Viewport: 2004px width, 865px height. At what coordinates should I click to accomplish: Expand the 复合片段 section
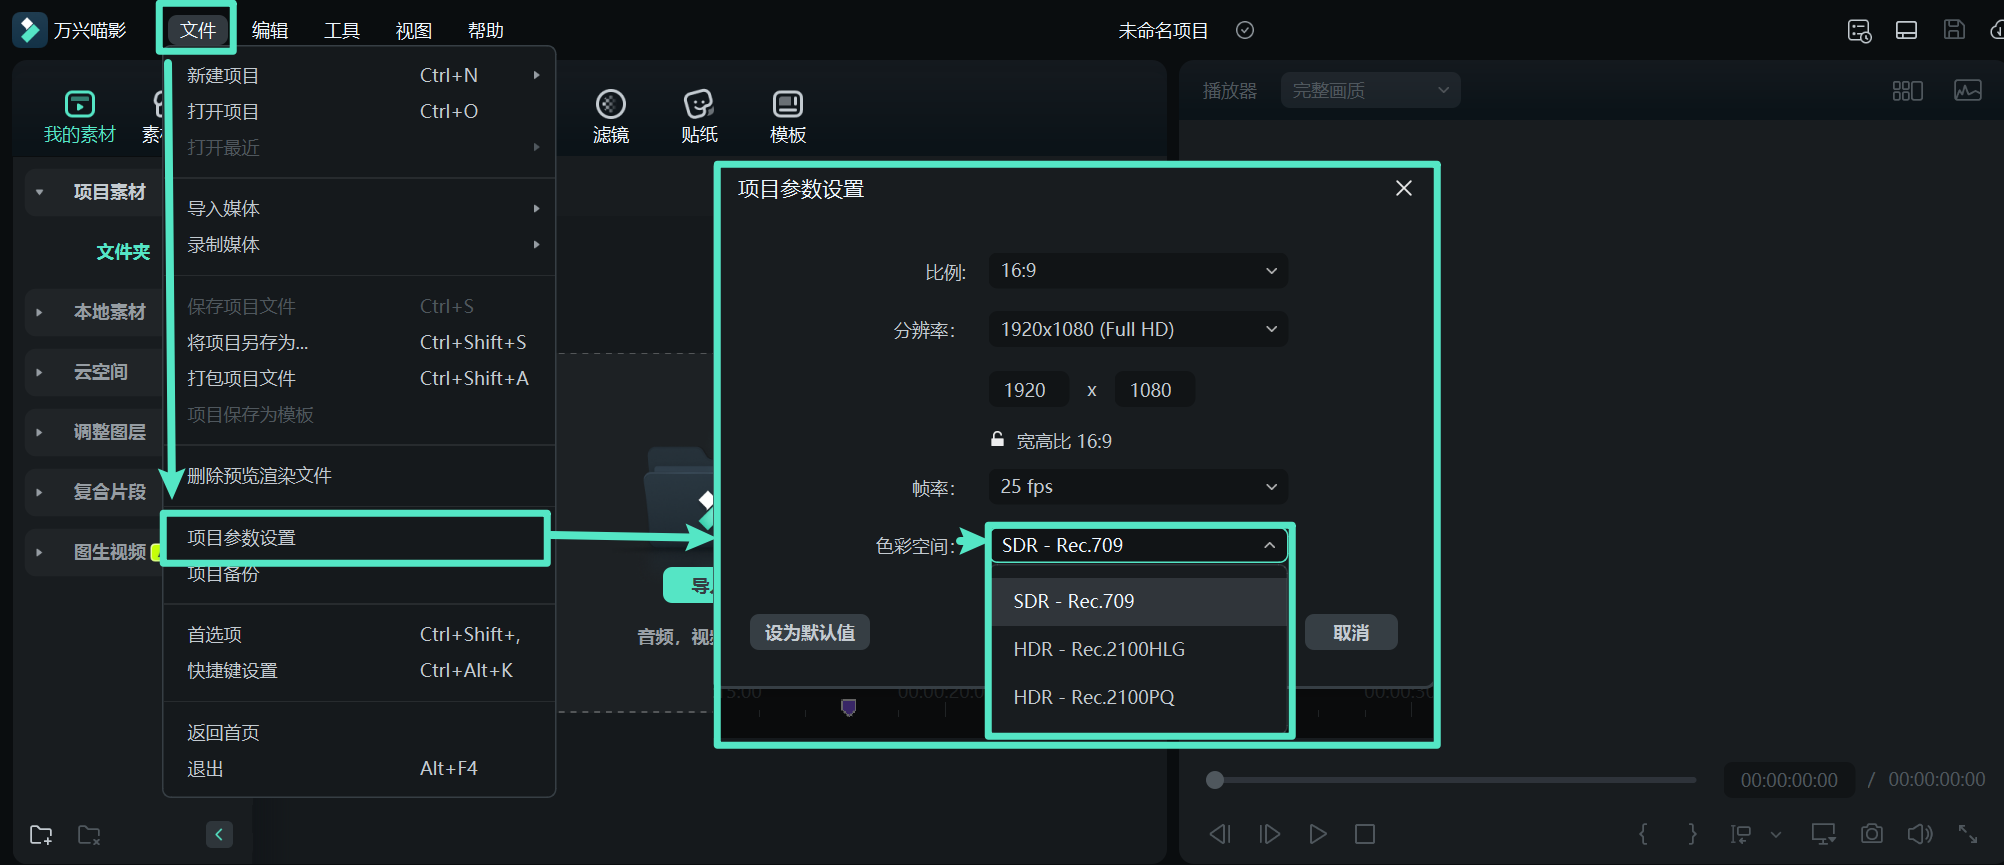[39, 492]
